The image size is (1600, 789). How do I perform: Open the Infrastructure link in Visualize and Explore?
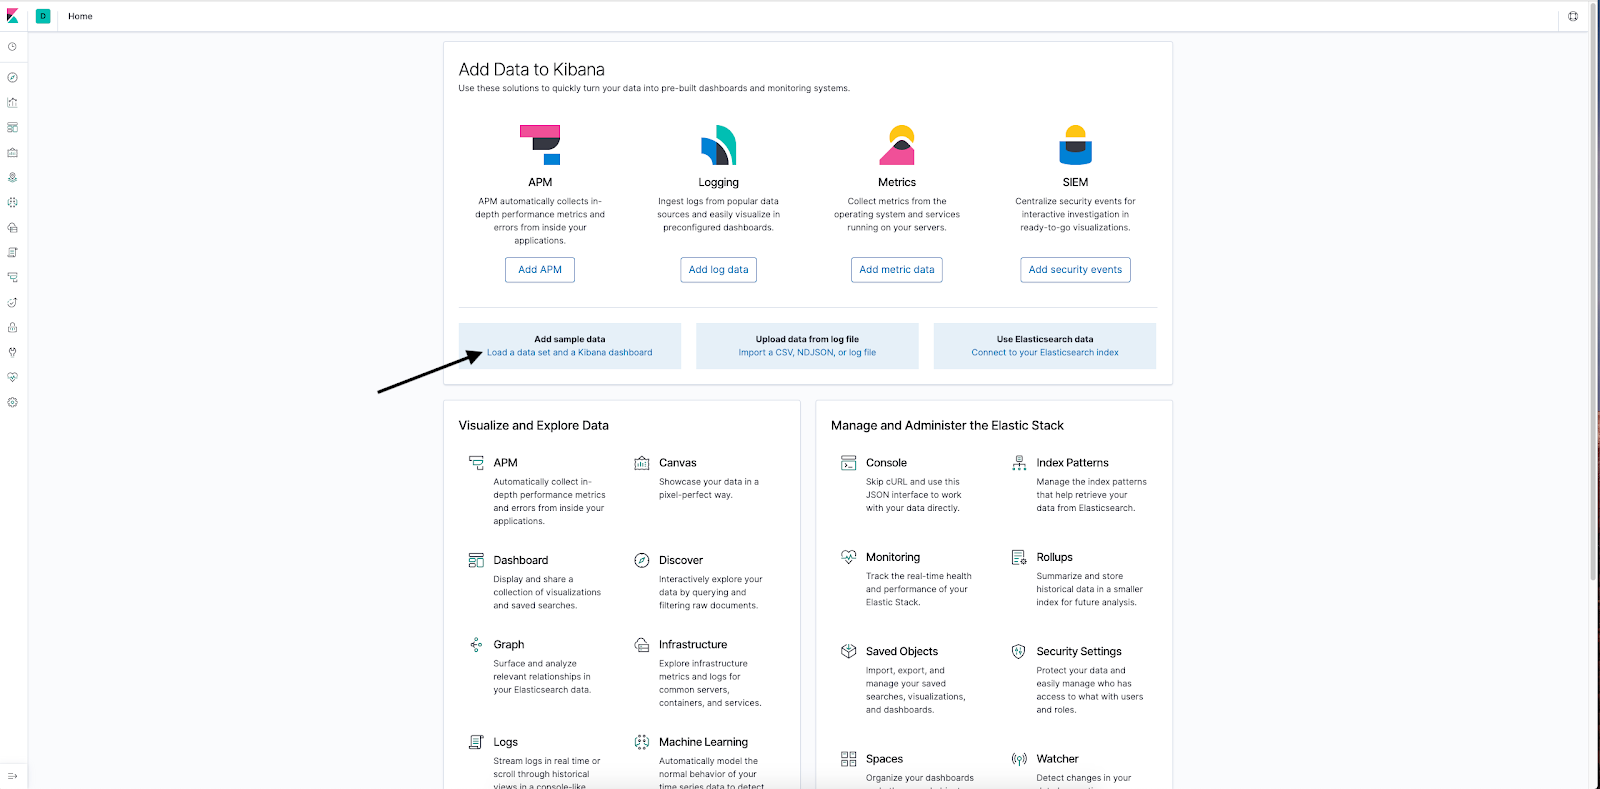(693, 645)
